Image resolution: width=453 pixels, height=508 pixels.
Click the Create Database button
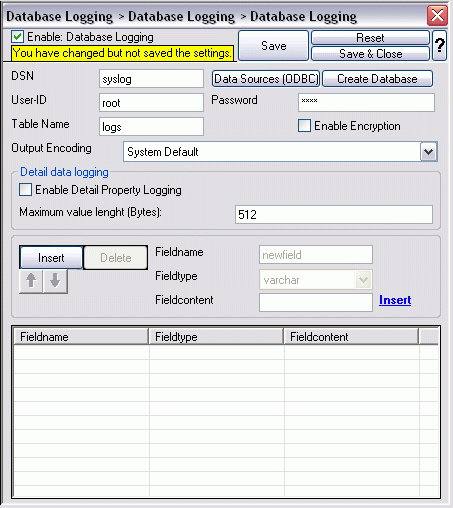377,79
